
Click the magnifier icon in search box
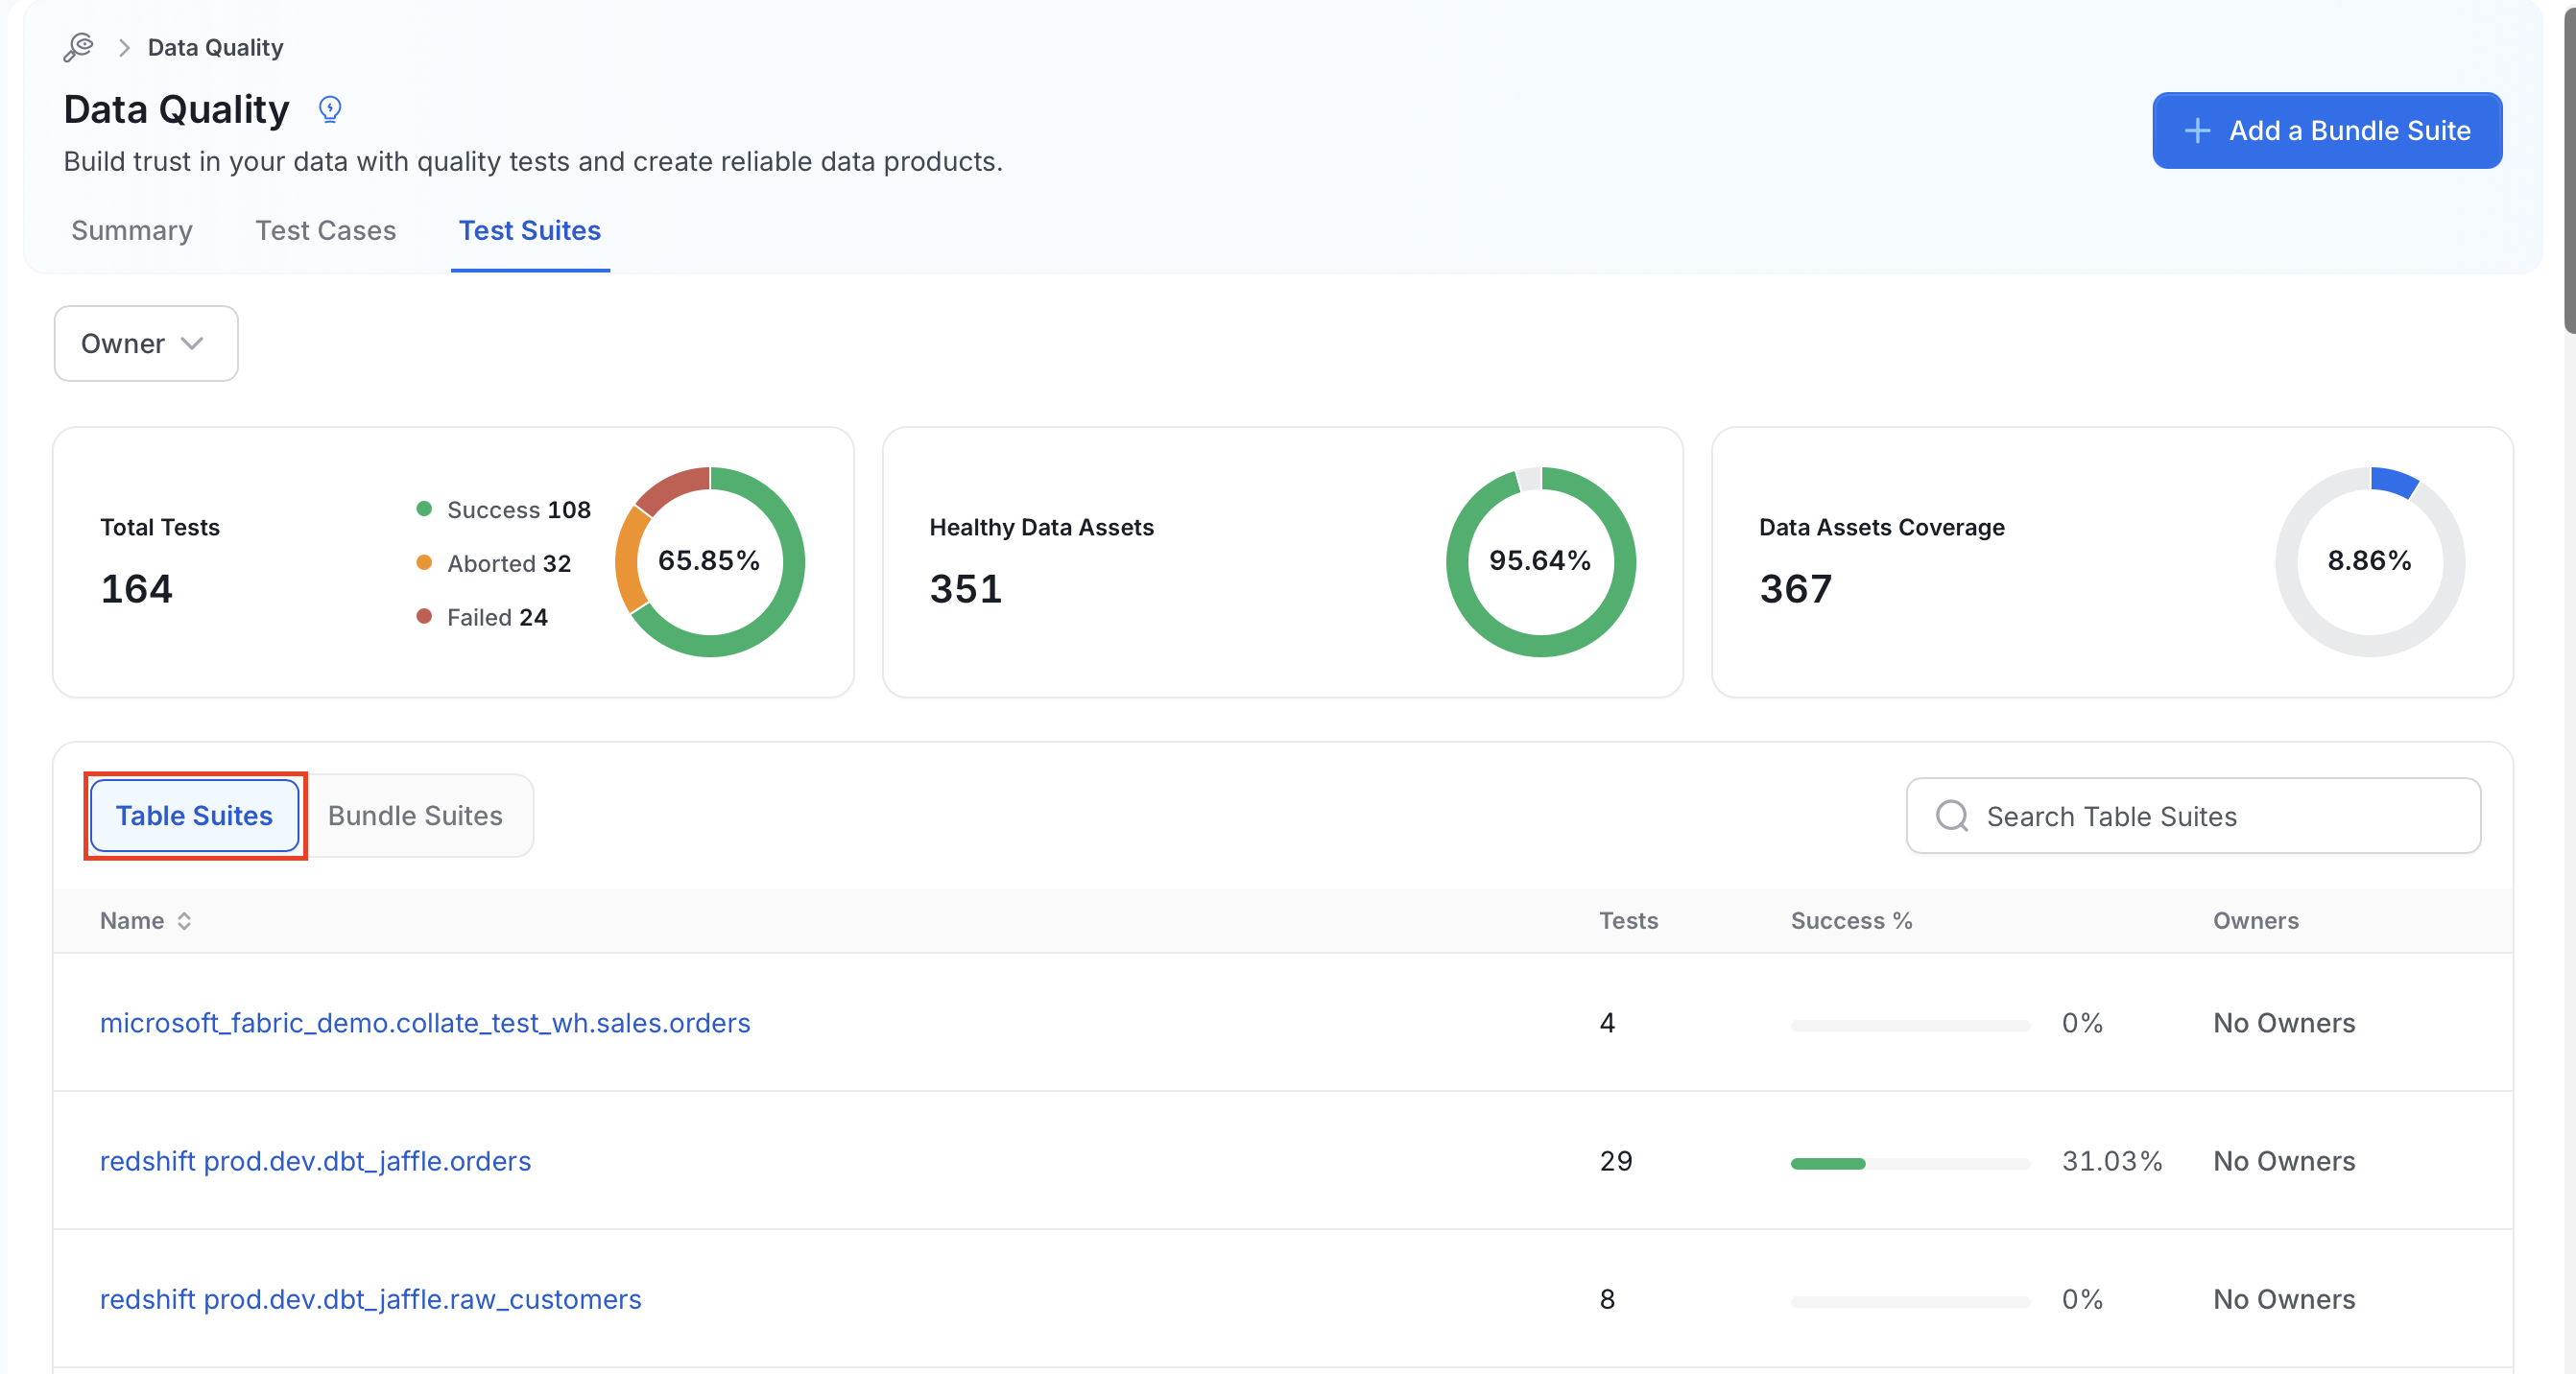click(1951, 816)
